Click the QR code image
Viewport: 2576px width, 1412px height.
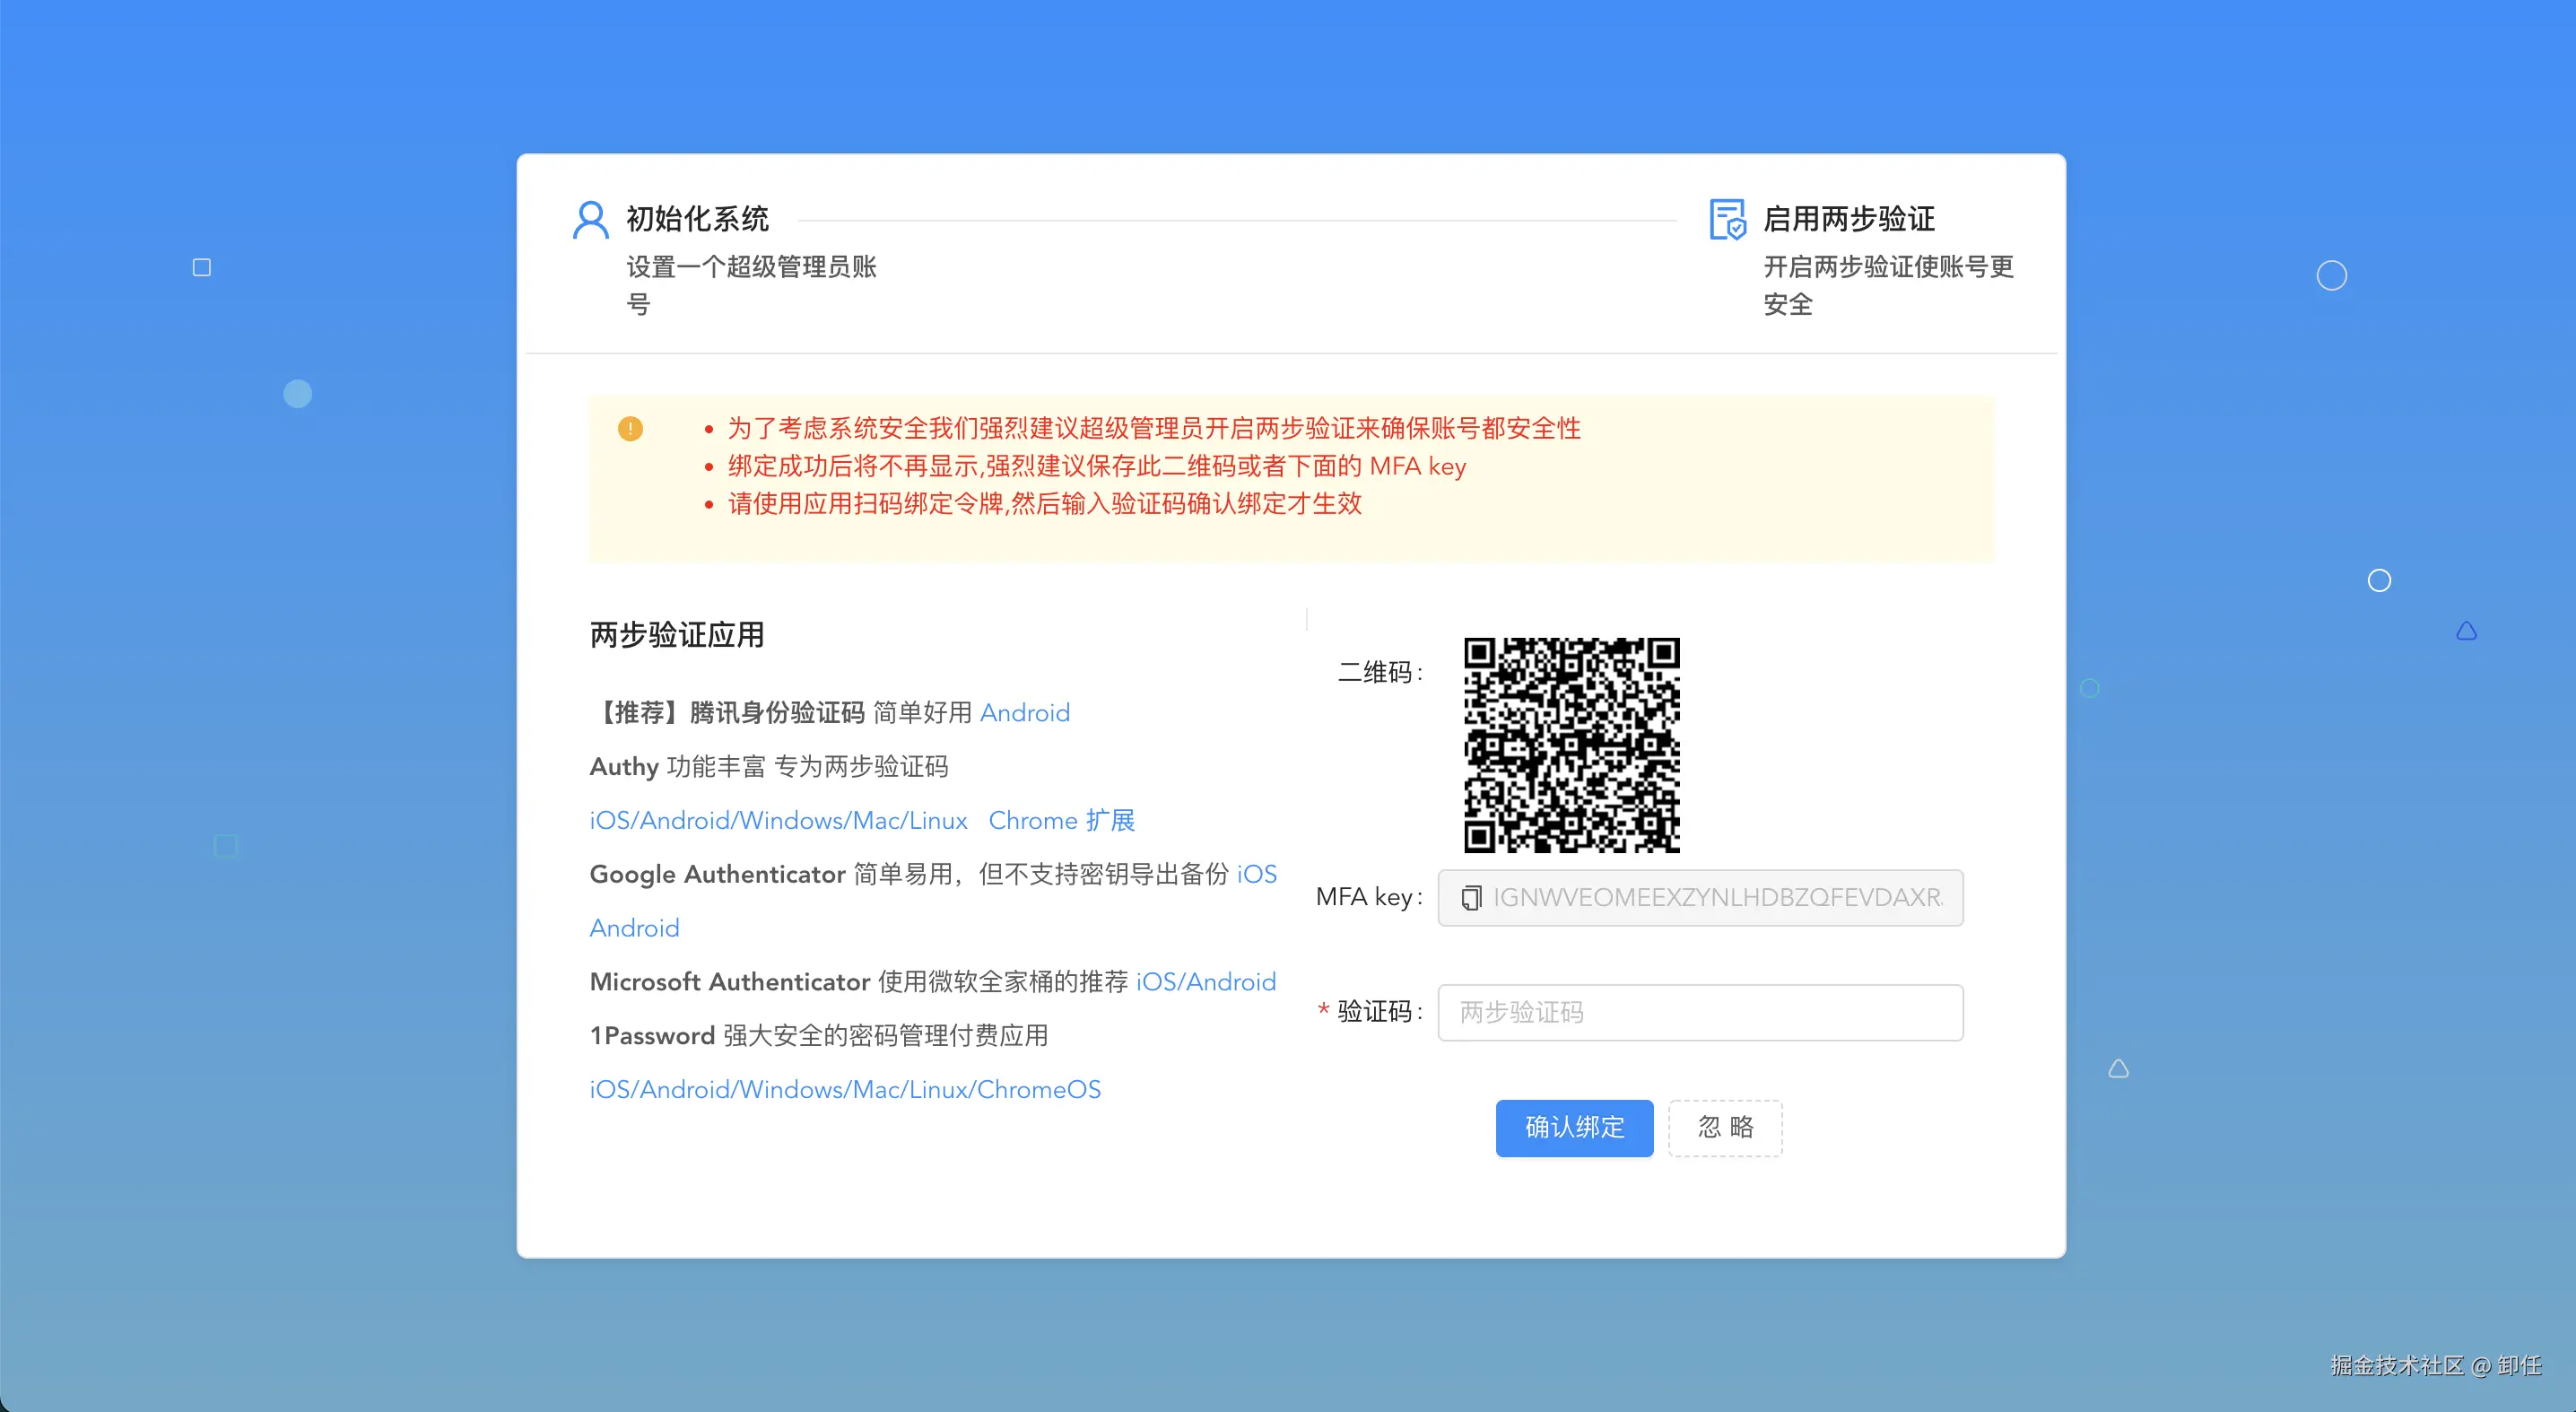coord(1571,745)
